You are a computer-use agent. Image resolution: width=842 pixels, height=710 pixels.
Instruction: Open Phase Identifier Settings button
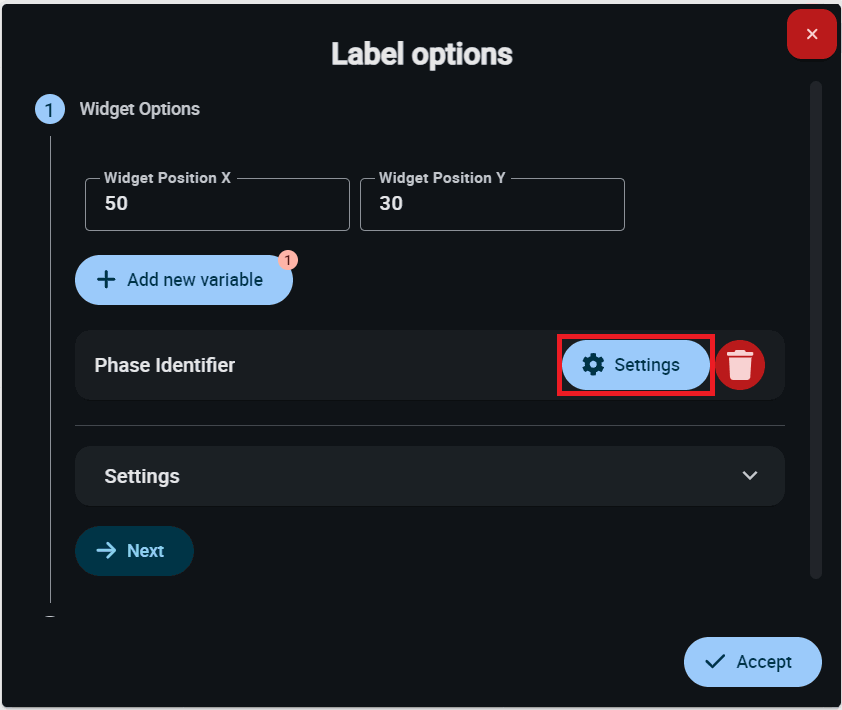636,365
